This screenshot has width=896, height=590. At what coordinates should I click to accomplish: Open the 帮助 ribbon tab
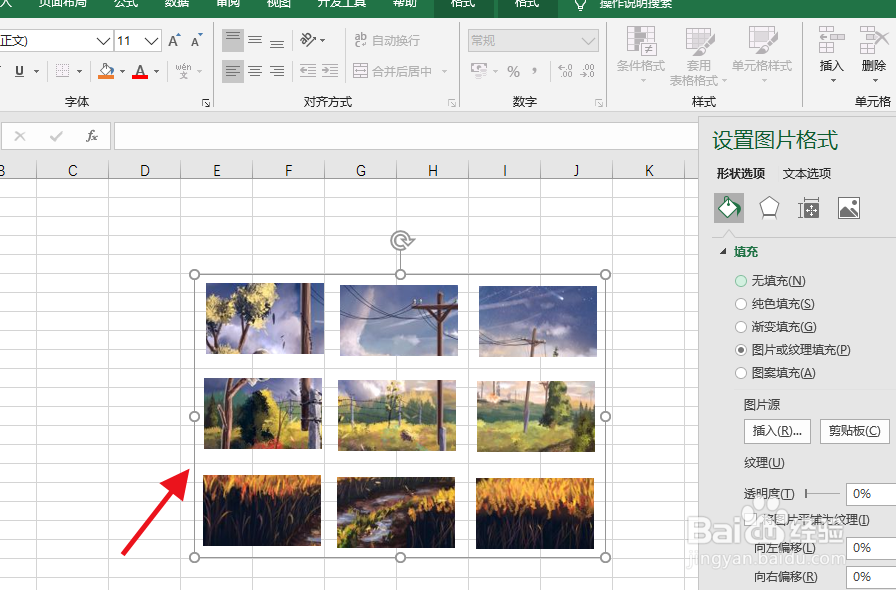[405, 4]
